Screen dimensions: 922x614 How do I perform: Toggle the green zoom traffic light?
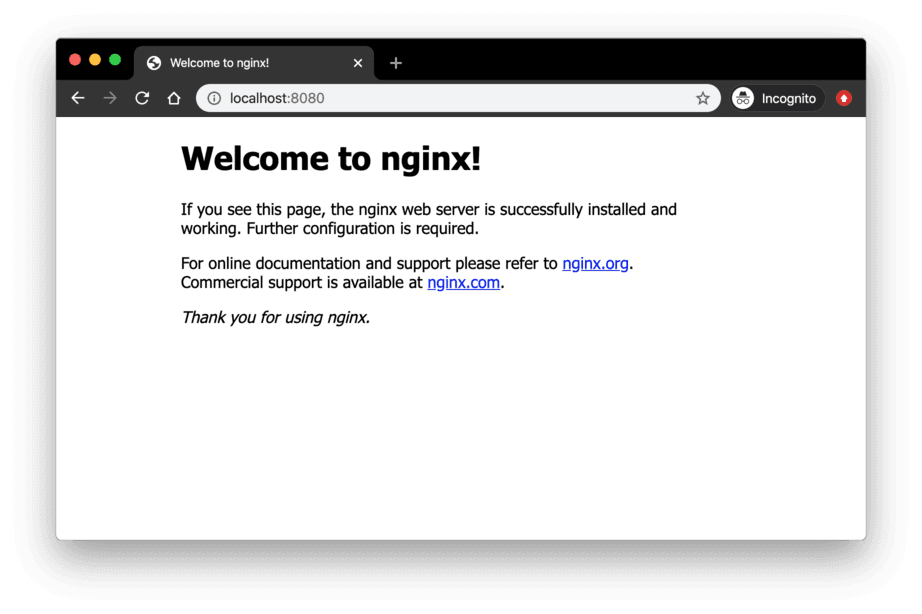tap(115, 59)
